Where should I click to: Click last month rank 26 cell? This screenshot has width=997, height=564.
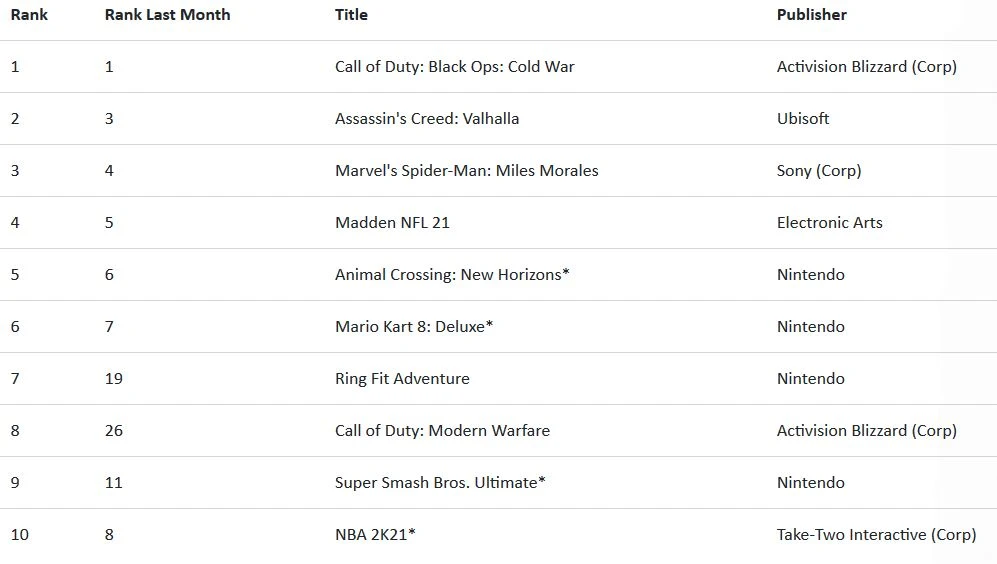point(113,431)
